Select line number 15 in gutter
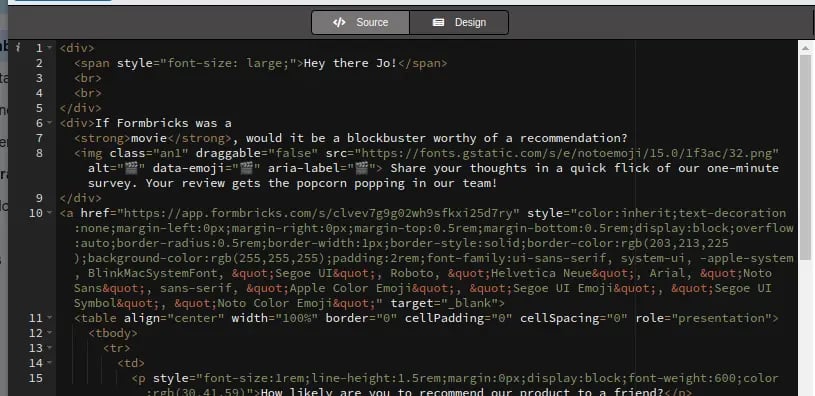This screenshot has width=815, height=396. [36, 378]
